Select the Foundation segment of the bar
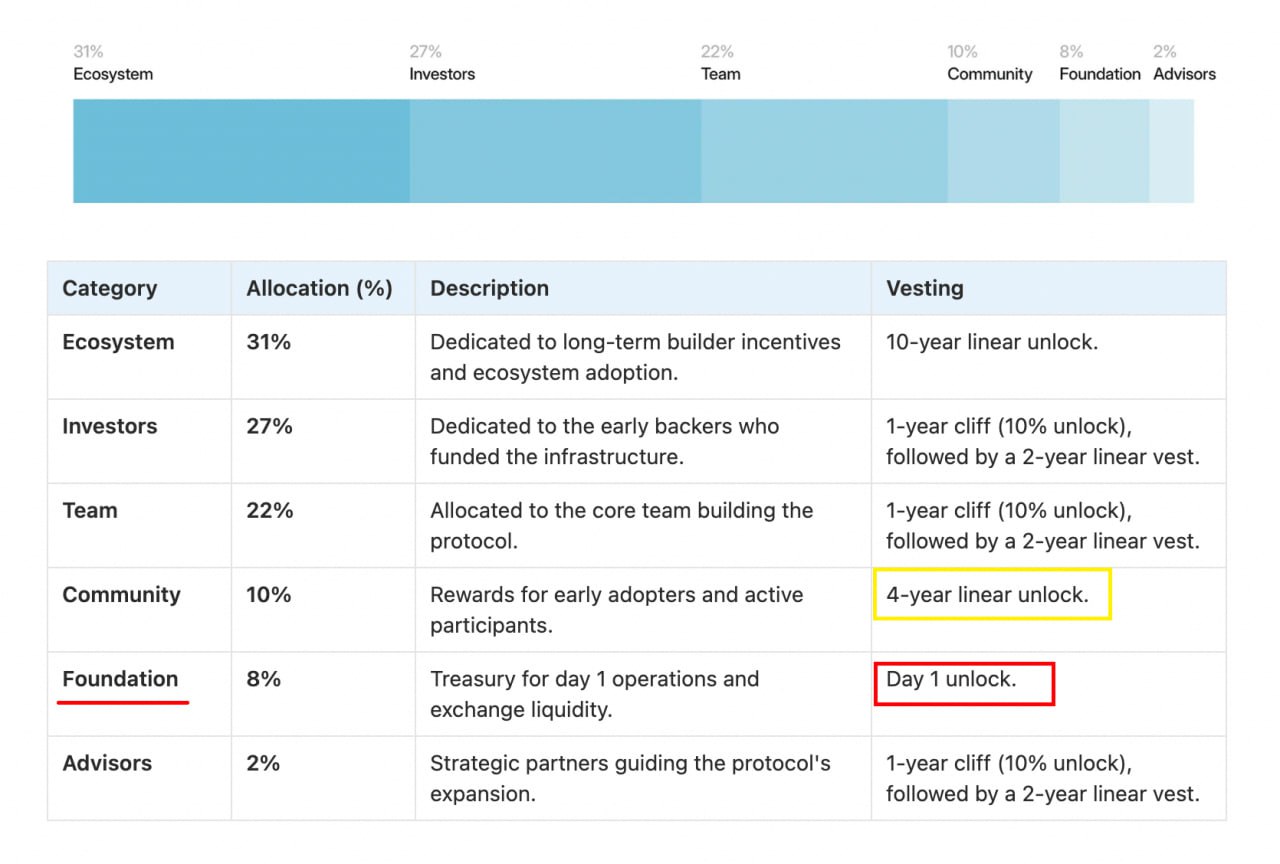 pyautogui.click(x=1104, y=151)
